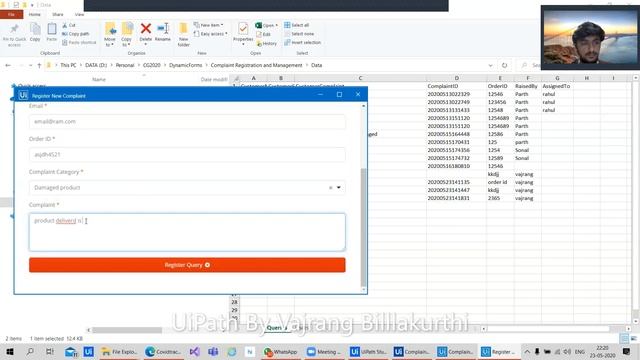Click Select all in ribbon

pos(297,25)
